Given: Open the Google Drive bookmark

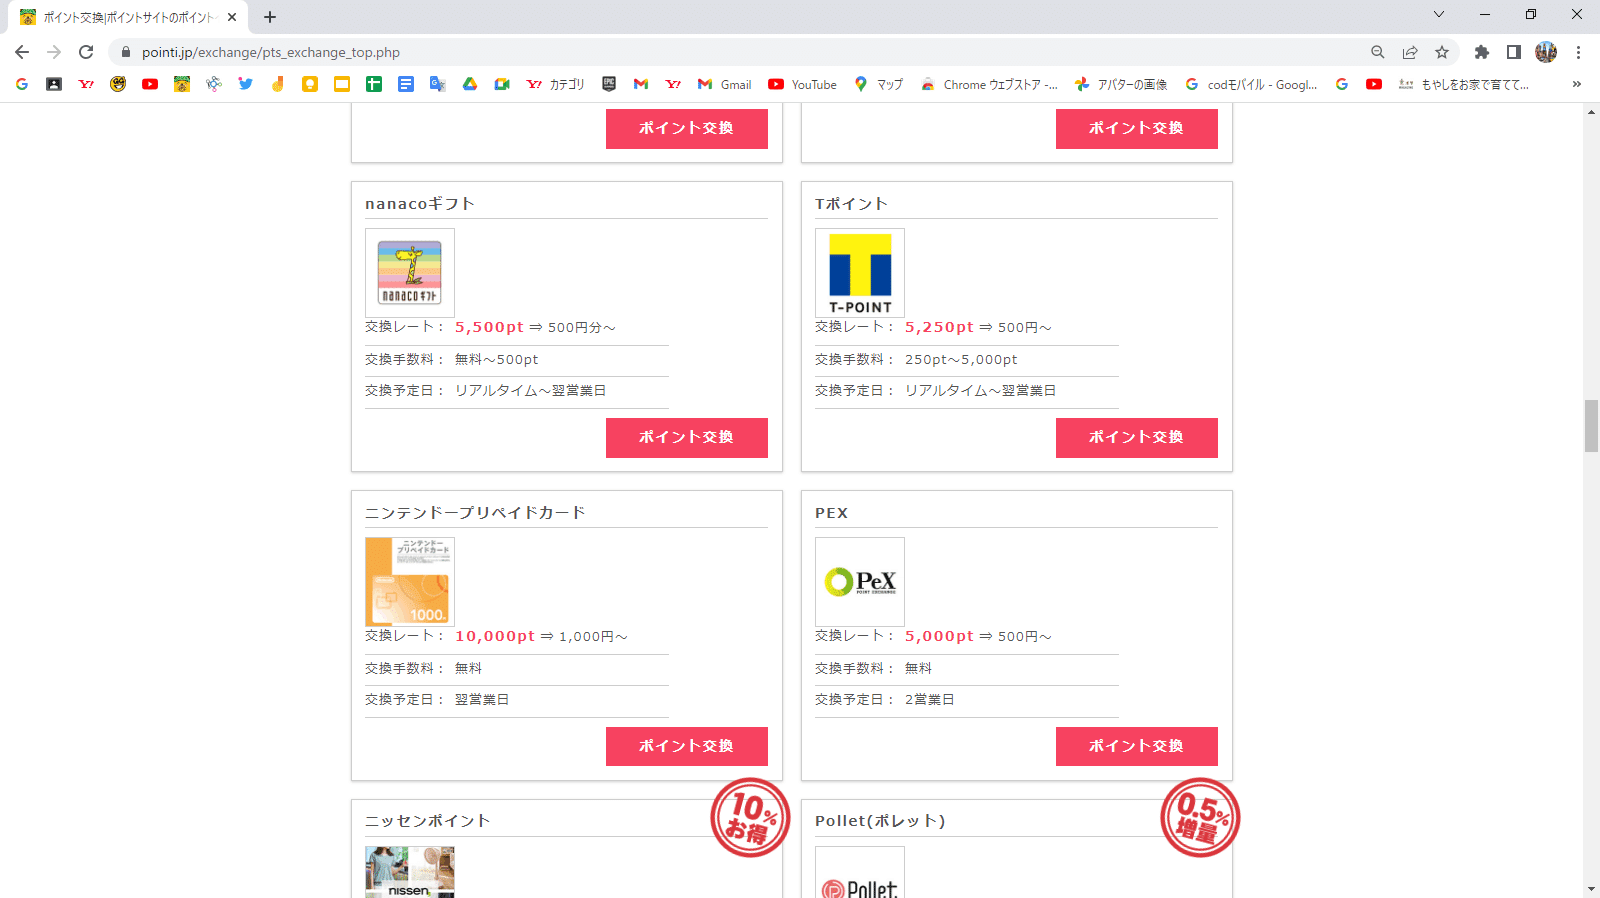Looking at the screenshot, I should 470,84.
